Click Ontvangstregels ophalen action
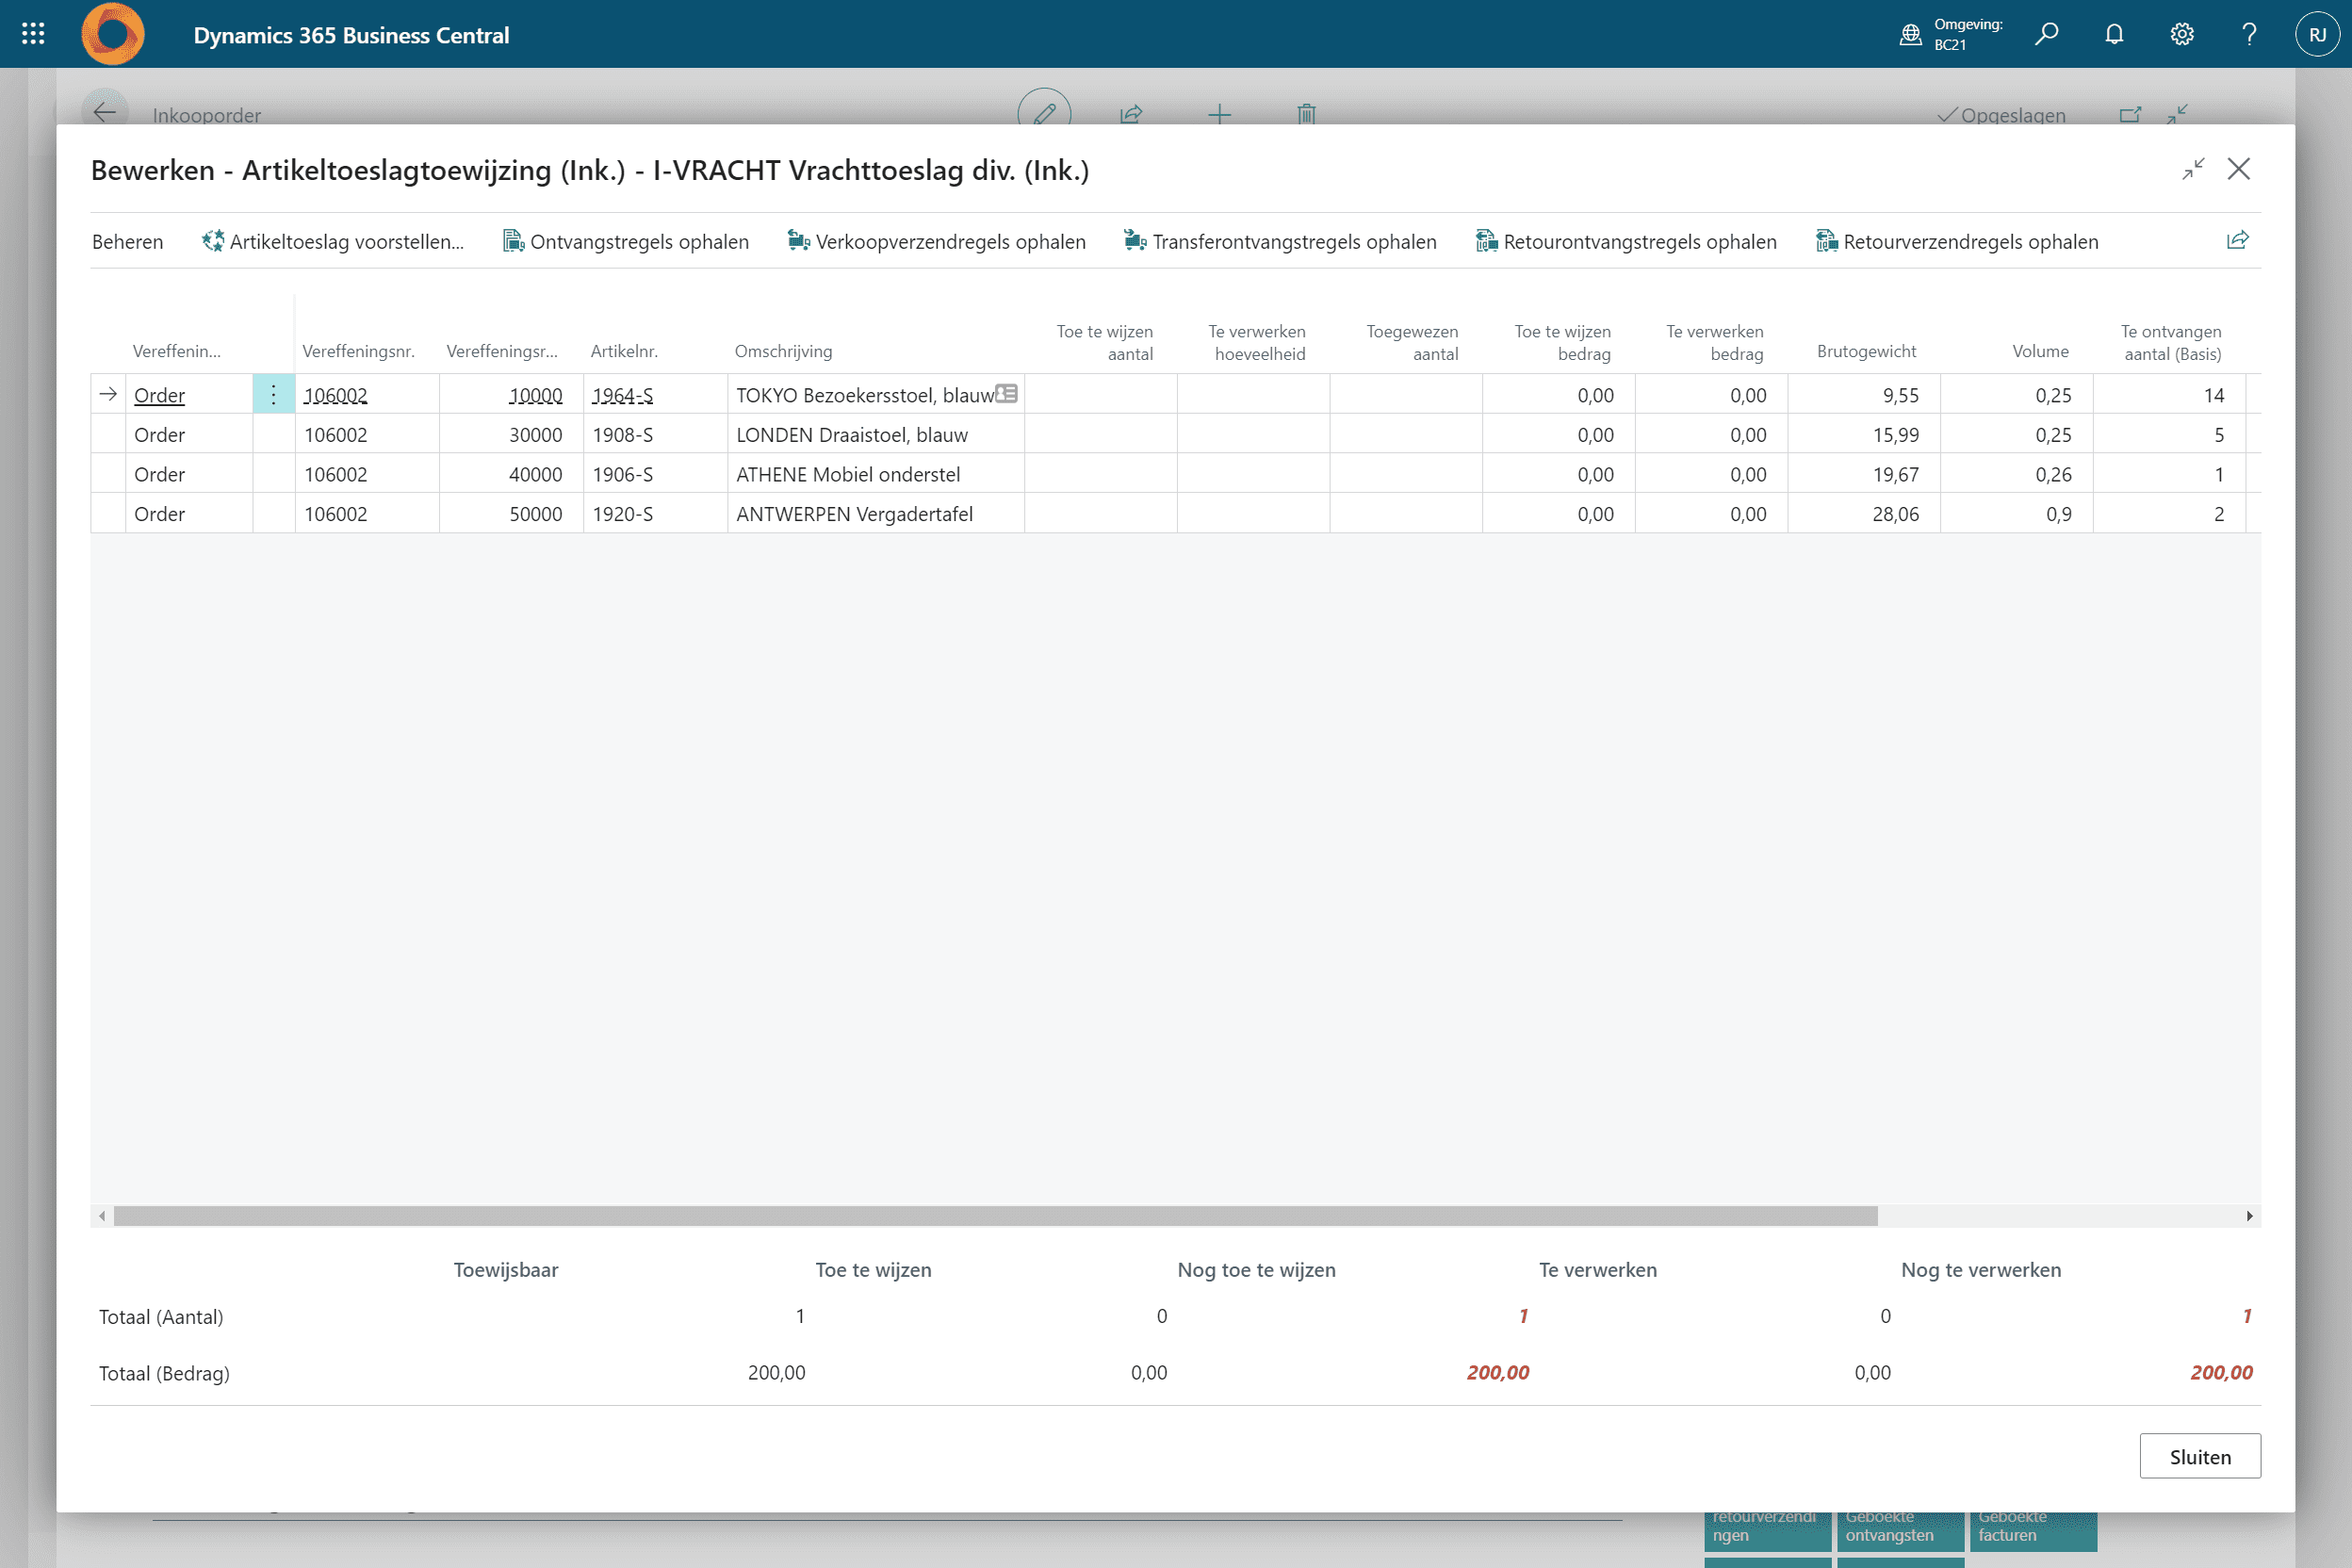 click(x=625, y=241)
